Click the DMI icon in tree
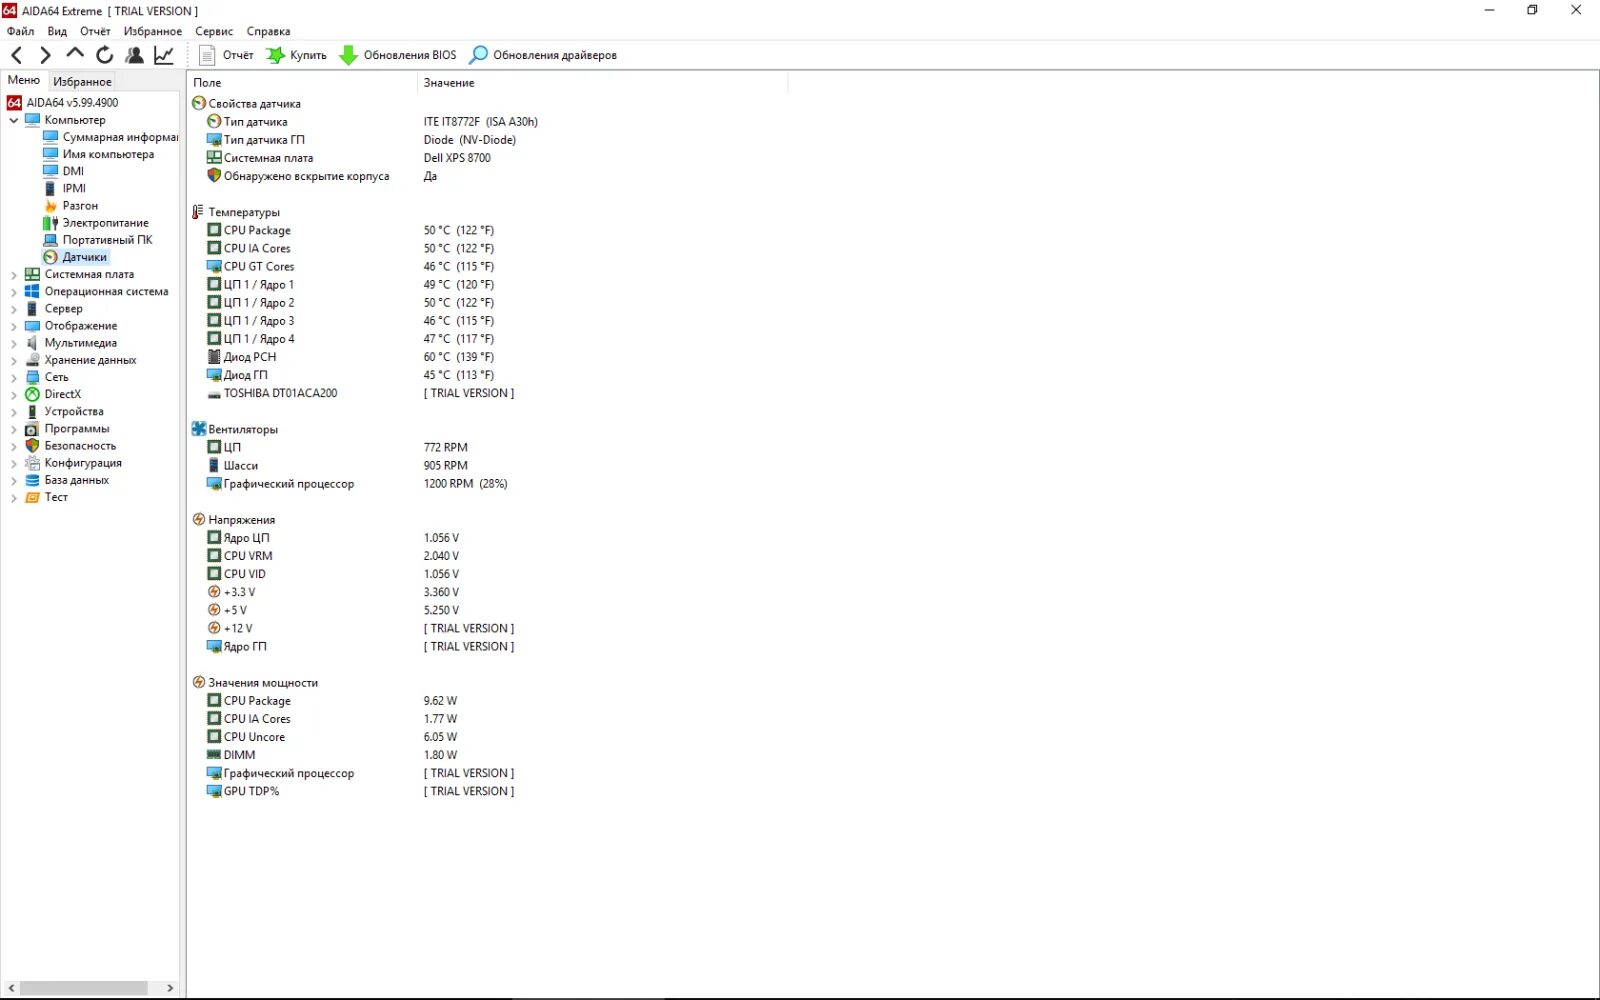Viewport: 1600px width, 1000px height. pos(51,171)
